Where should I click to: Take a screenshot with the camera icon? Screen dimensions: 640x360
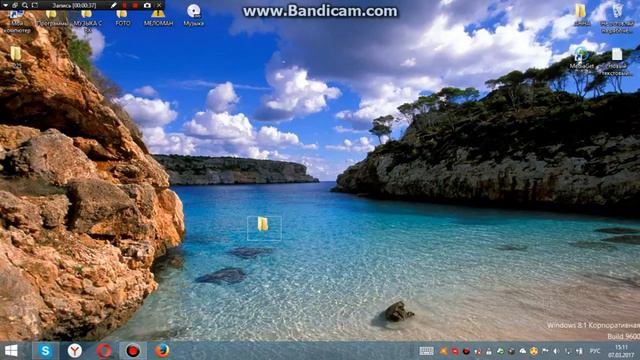(147, 5)
